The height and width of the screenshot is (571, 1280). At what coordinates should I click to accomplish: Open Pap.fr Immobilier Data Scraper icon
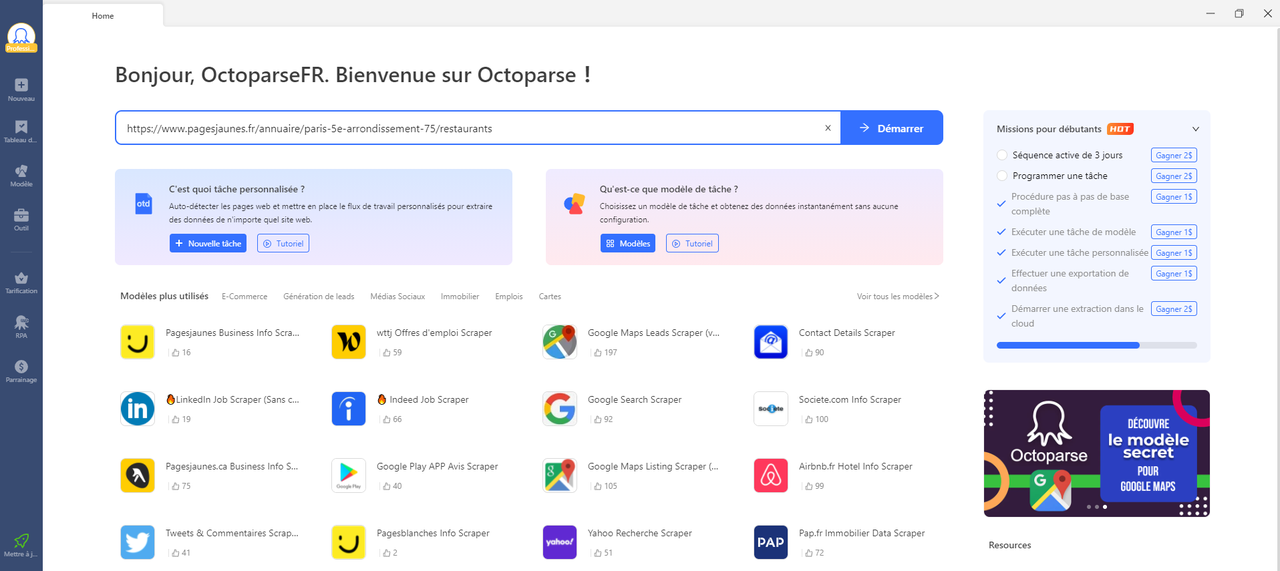click(771, 542)
